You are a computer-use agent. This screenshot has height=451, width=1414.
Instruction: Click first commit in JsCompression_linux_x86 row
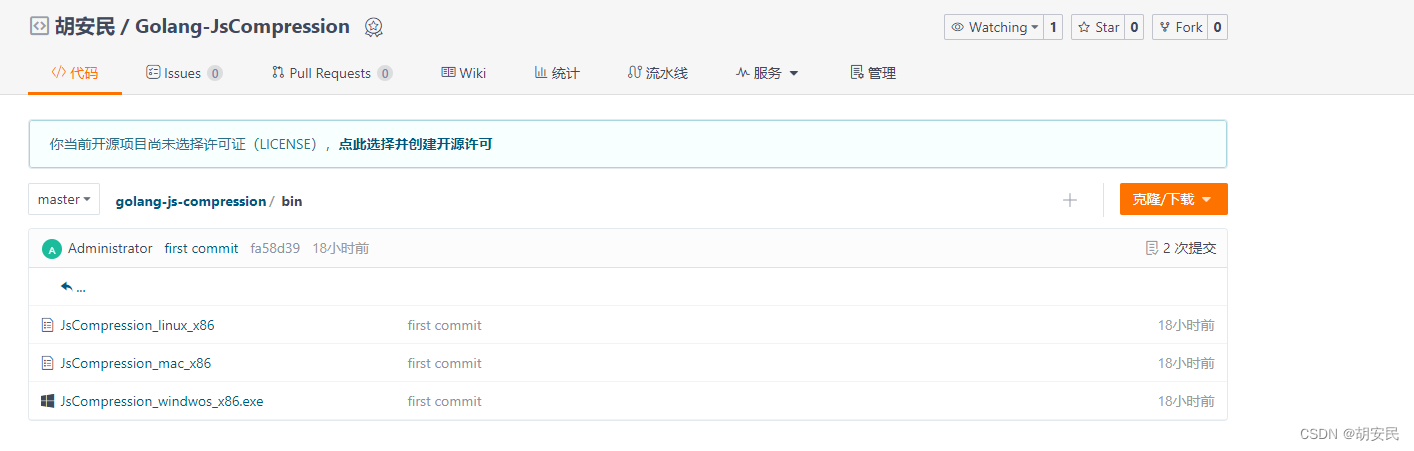click(x=444, y=325)
